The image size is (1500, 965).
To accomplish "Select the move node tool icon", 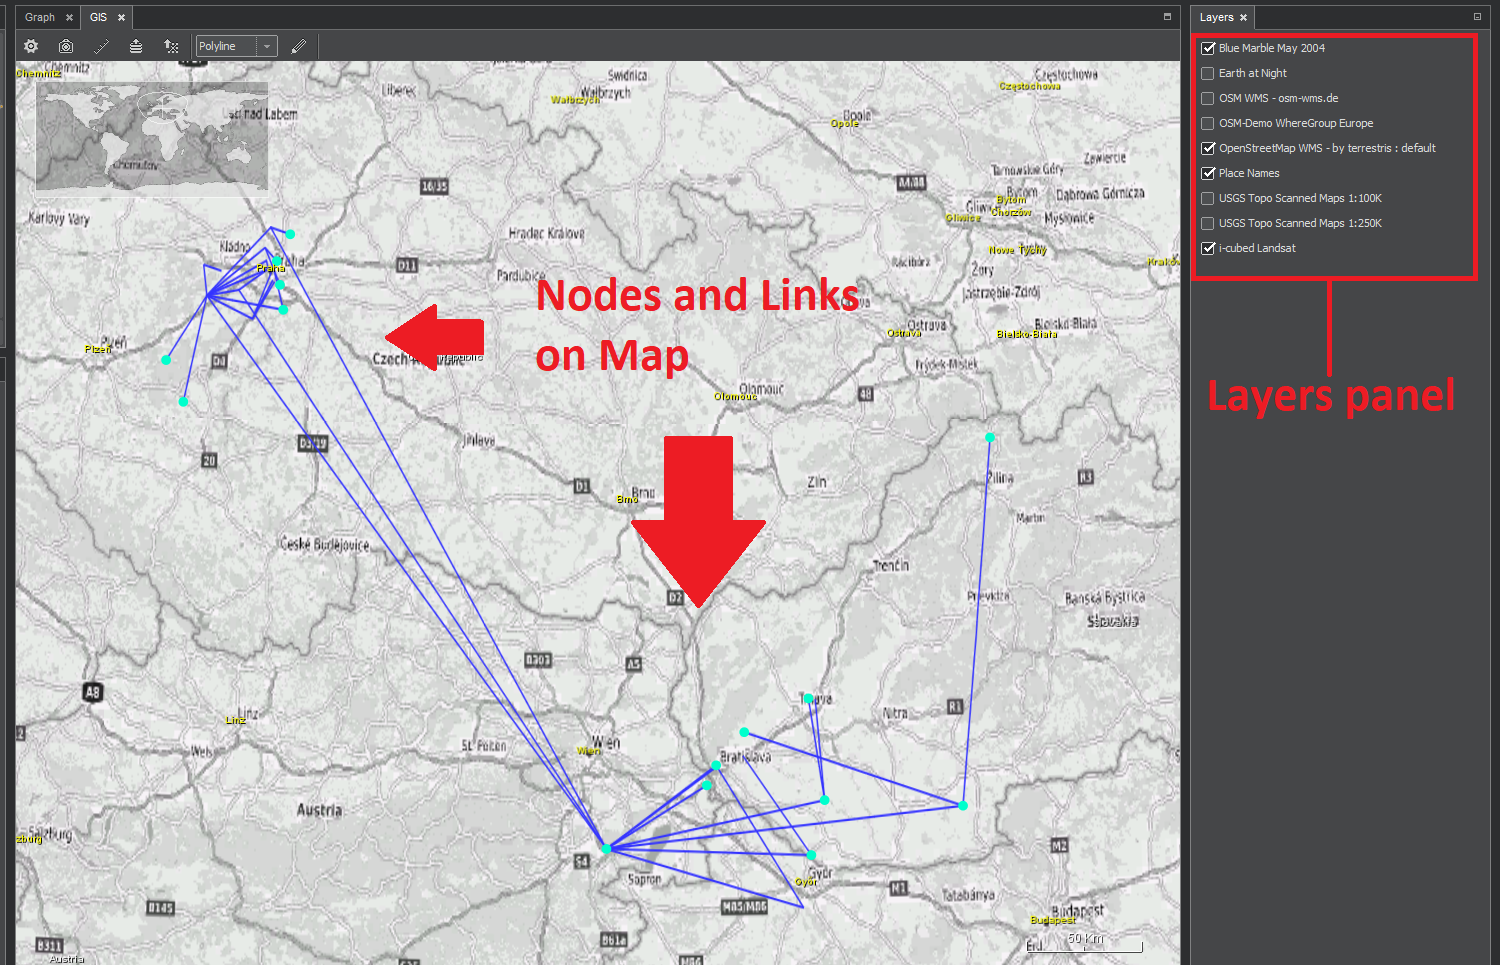I will point(171,46).
